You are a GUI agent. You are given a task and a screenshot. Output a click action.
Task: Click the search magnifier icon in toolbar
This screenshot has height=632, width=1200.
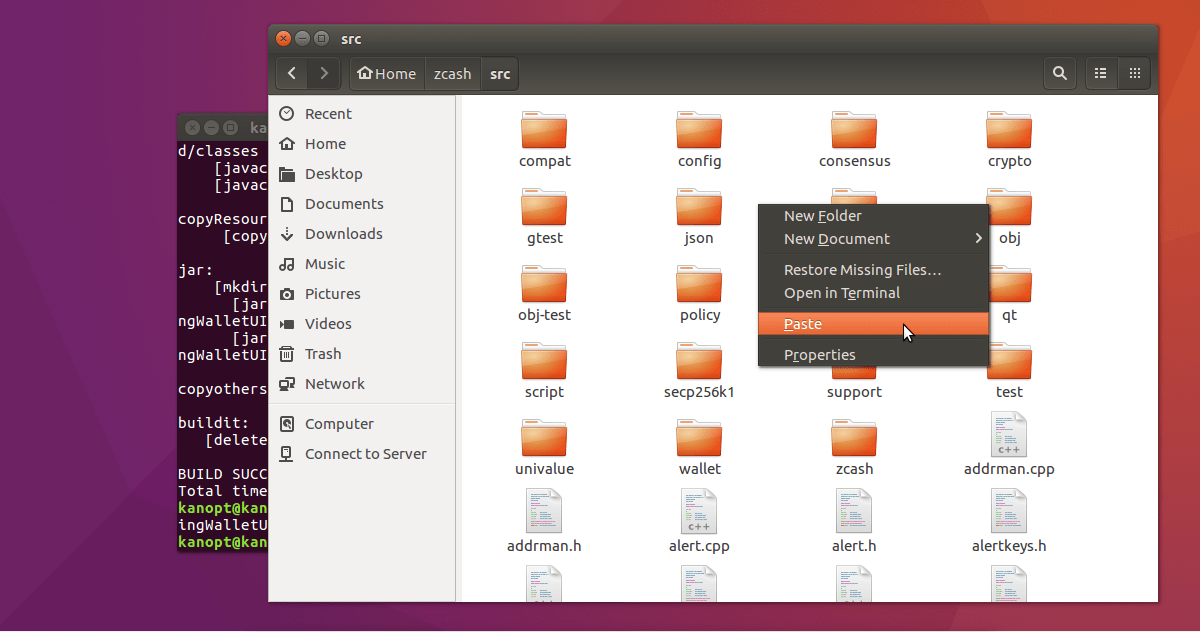tap(1060, 73)
